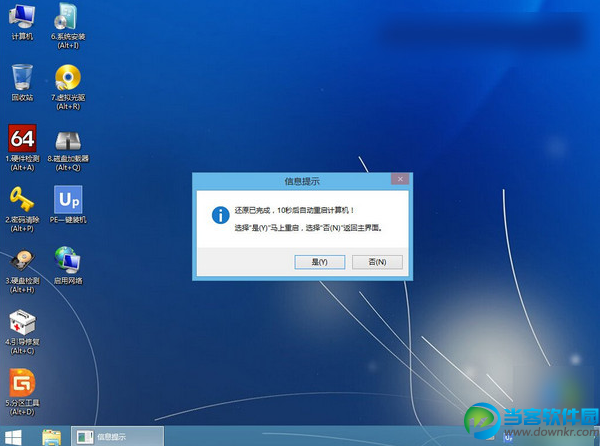Open 2.密码清除 key icon

22,209
